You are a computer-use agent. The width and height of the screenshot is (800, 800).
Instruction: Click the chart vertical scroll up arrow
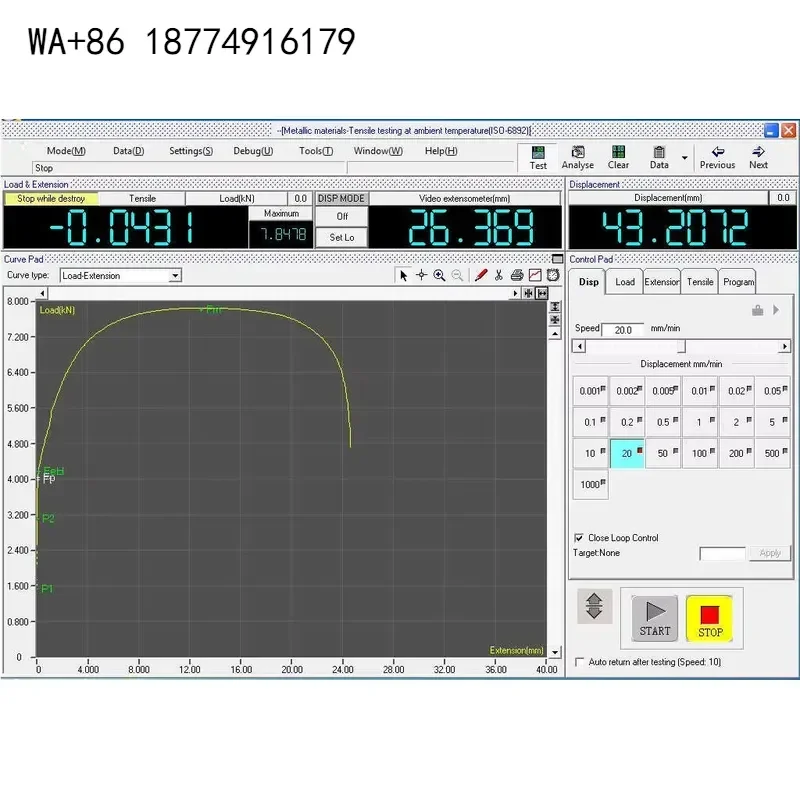[x=555, y=334]
